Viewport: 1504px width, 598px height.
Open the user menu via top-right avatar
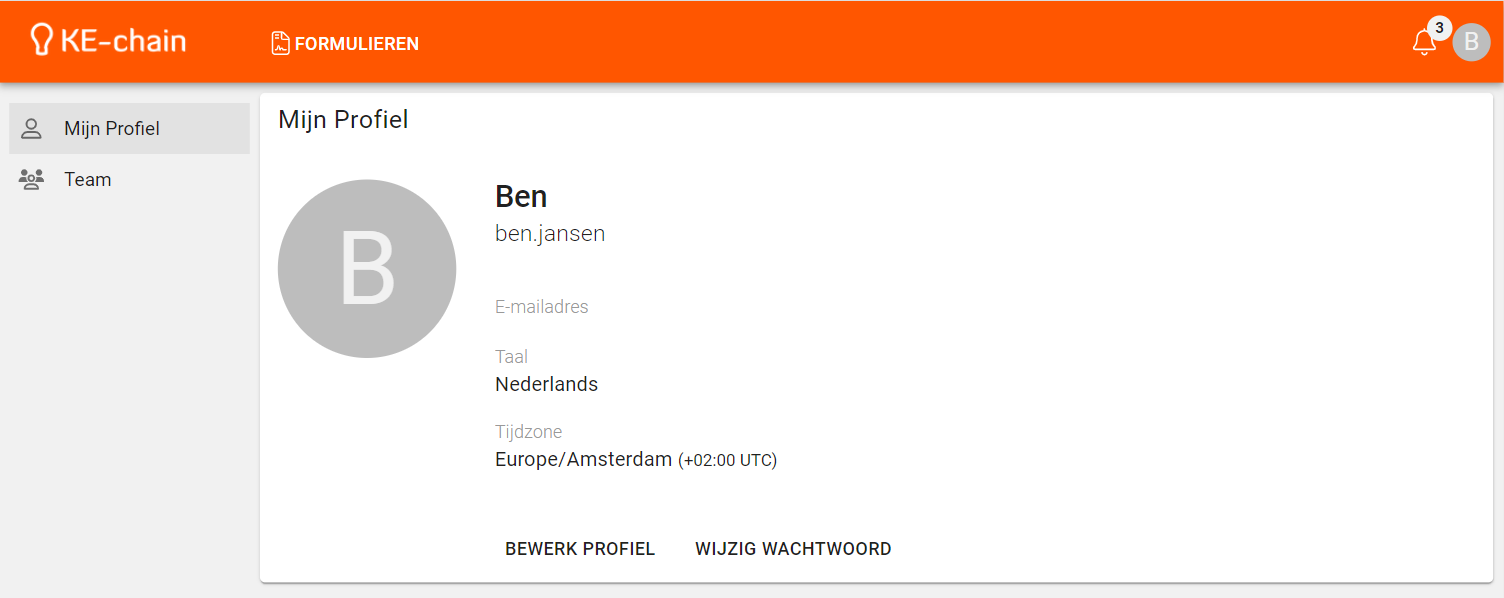click(1471, 43)
